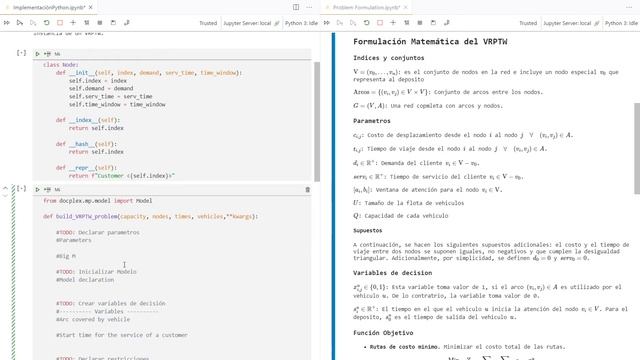This screenshot has width=640, height=360.
Task: Convert build_VRPTW_problem cell to markdown
Action: [57, 189]
